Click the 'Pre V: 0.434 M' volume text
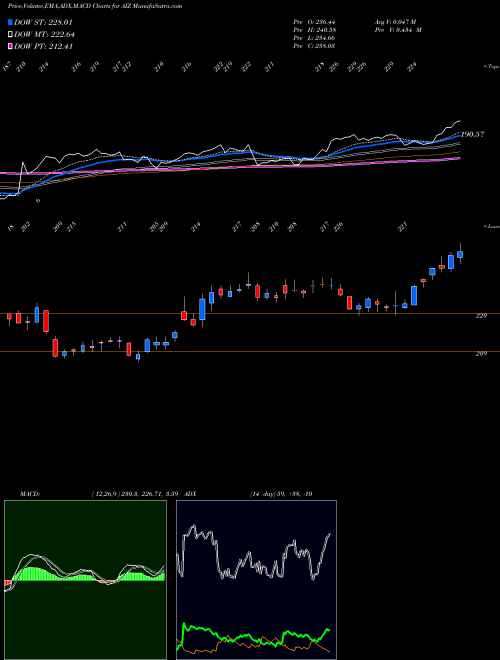The image size is (500, 660). 398,30
